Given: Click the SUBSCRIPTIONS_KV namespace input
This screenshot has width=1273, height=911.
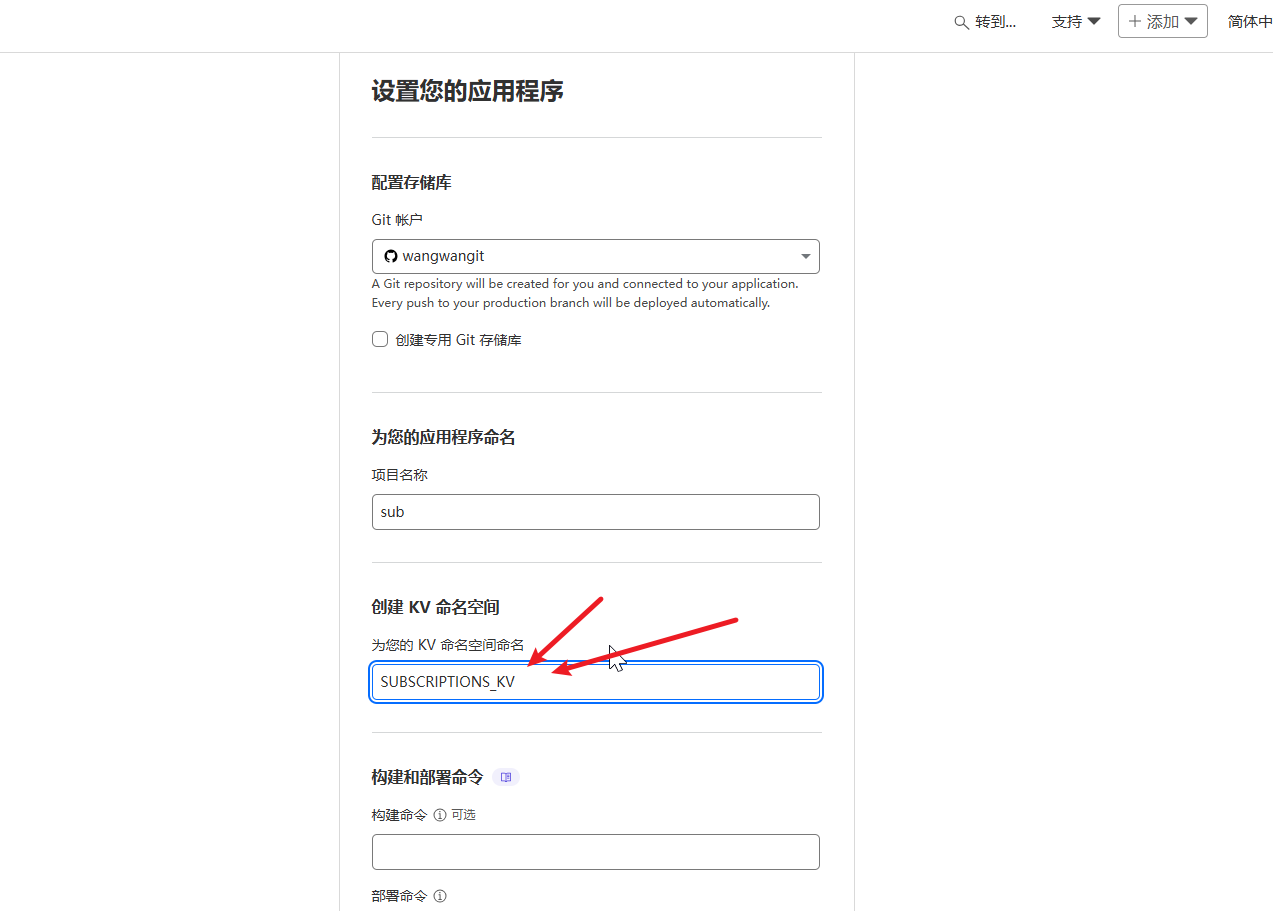Looking at the screenshot, I should click(x=596, y=682).
